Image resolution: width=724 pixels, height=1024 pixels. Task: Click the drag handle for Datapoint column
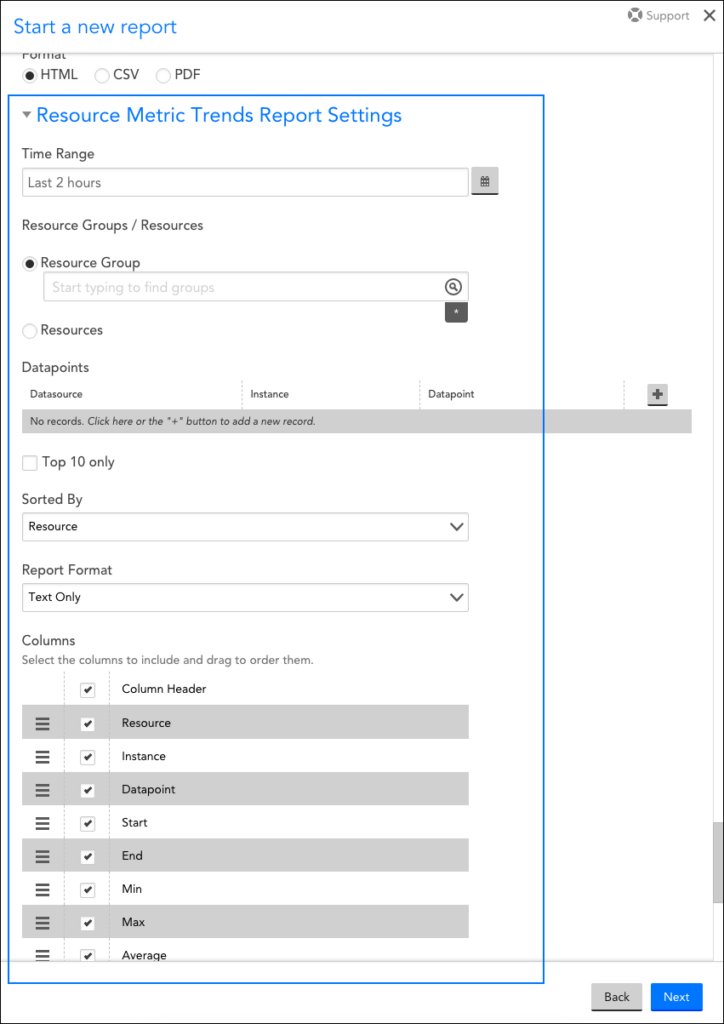coord(42,790)
